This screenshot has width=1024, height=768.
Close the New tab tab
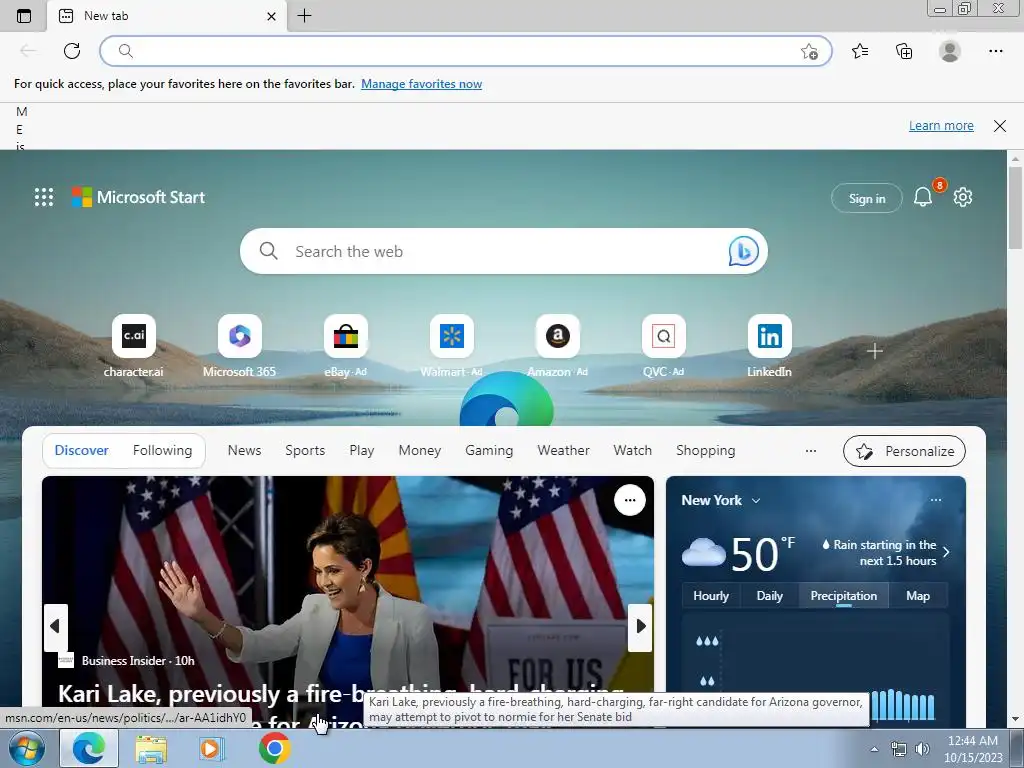[272, 16]
